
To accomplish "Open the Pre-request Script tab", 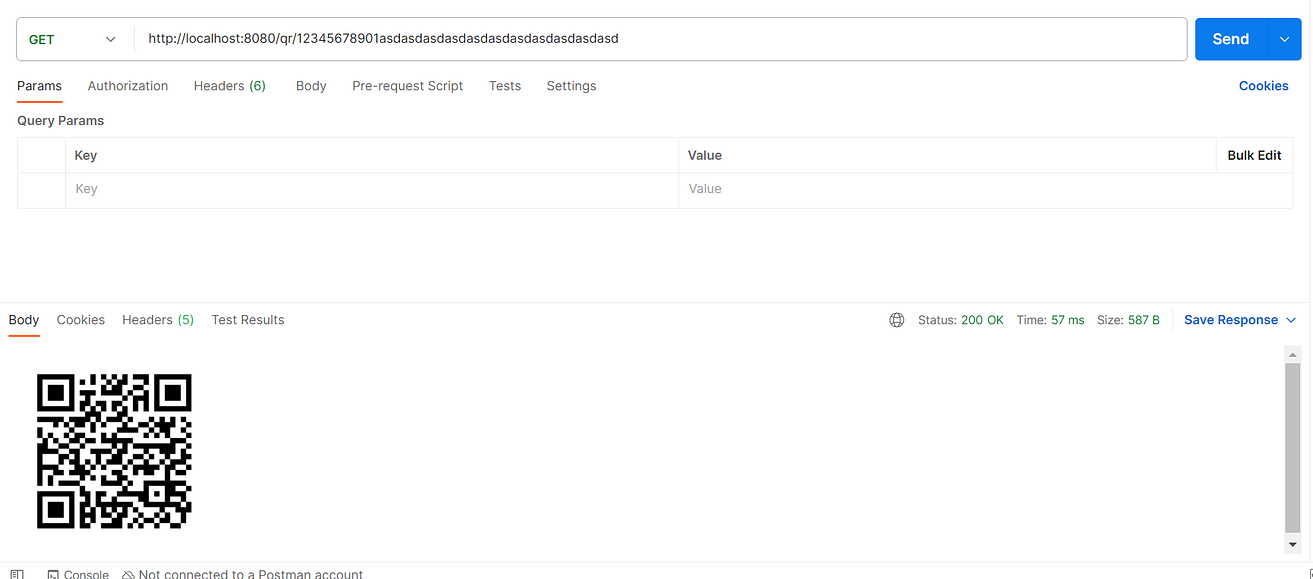I will tap(407, 86).
